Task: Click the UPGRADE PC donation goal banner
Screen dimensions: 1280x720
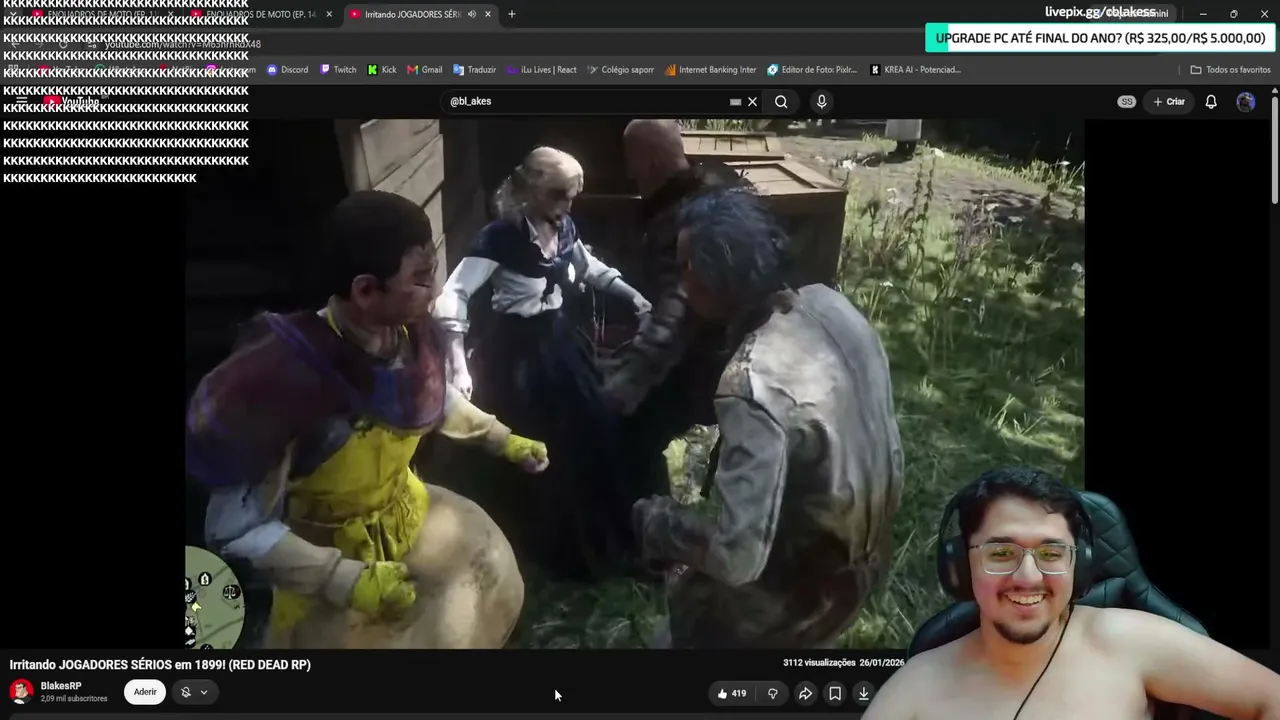Action: point(1100,38)
